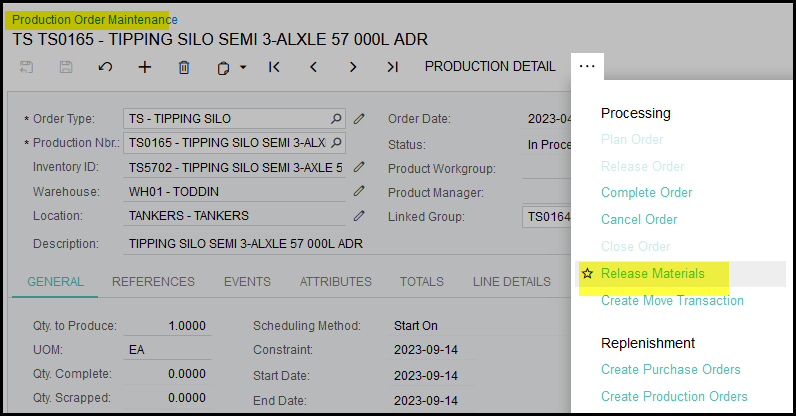796x416 pixels.
Task: Click the Save and Close toolbar icon
Action: tap(27, 67)
